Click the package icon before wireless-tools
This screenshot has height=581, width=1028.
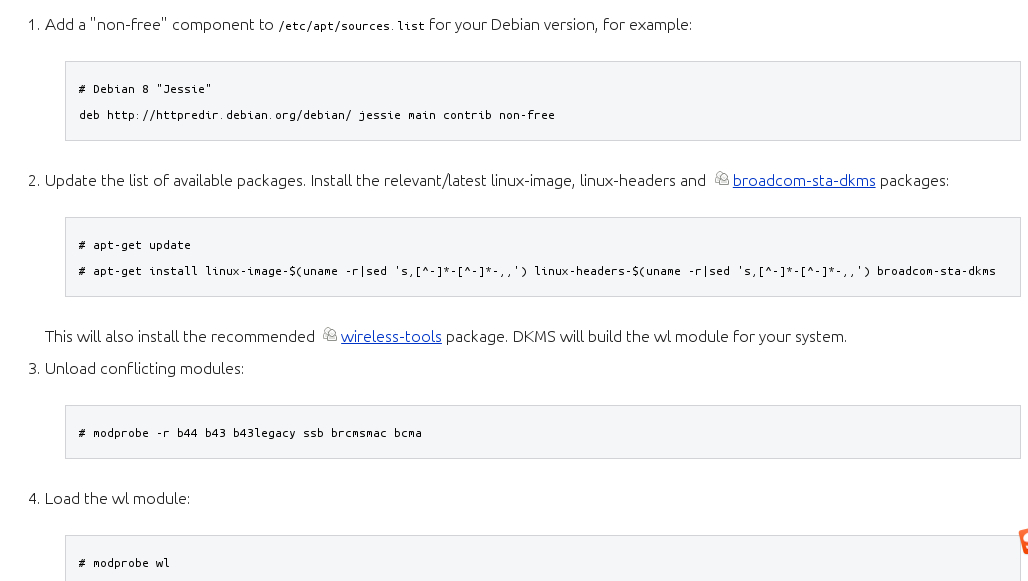(330, 336)
